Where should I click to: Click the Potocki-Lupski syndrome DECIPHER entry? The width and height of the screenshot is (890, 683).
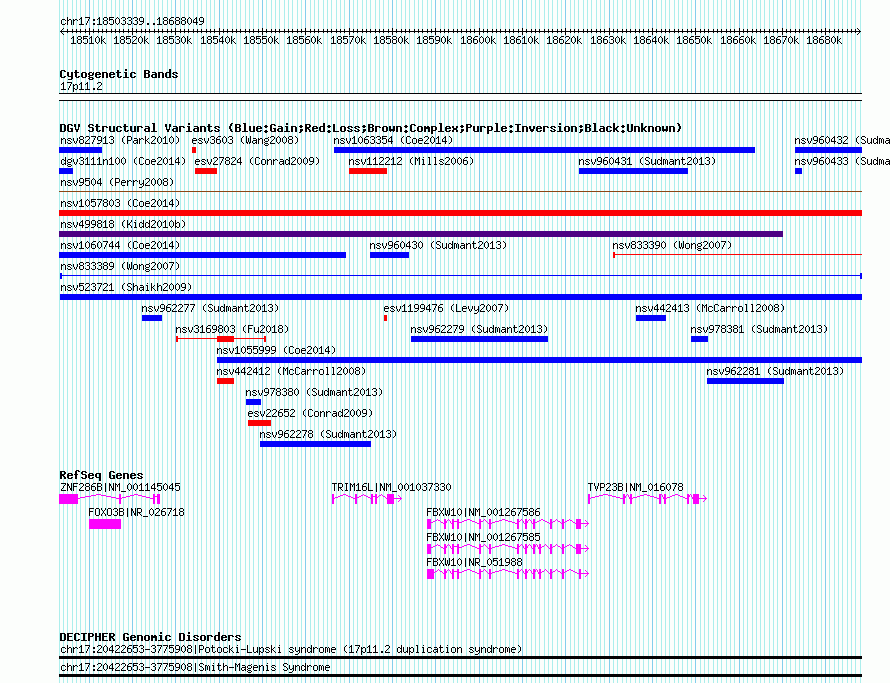click(291, 649)
